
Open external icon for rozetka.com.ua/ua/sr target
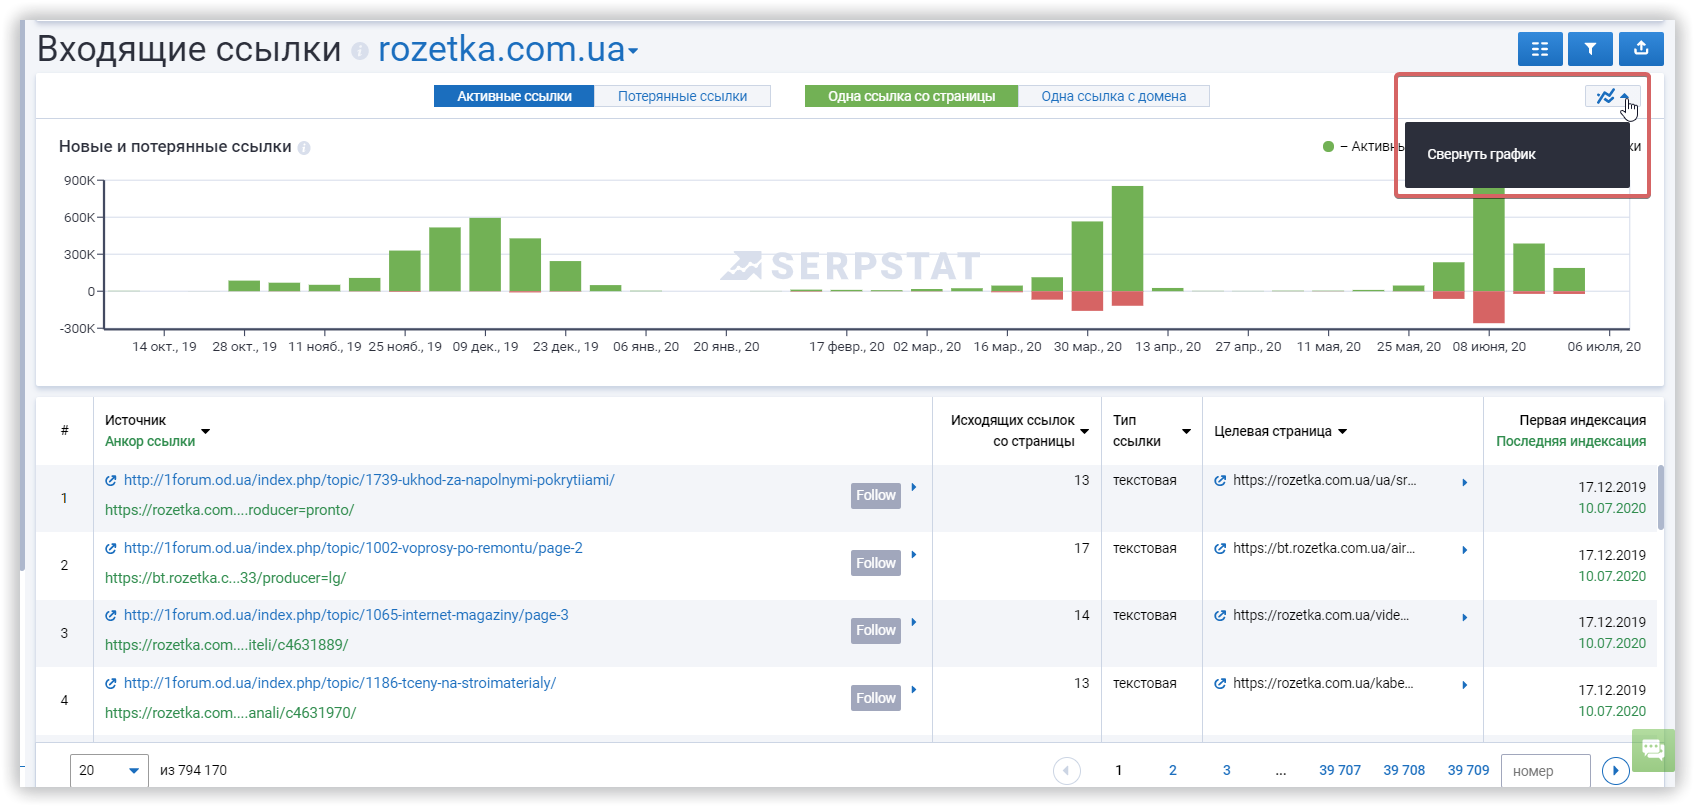[x=1220, y=481]
